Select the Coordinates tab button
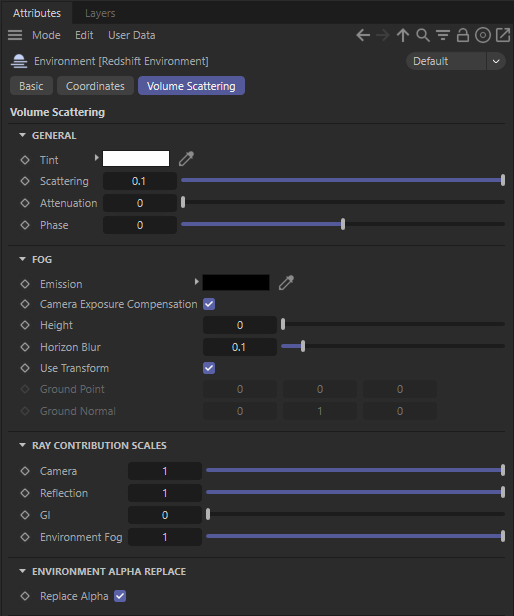This screenshot has width=514, height=616. tap(95, 86)
